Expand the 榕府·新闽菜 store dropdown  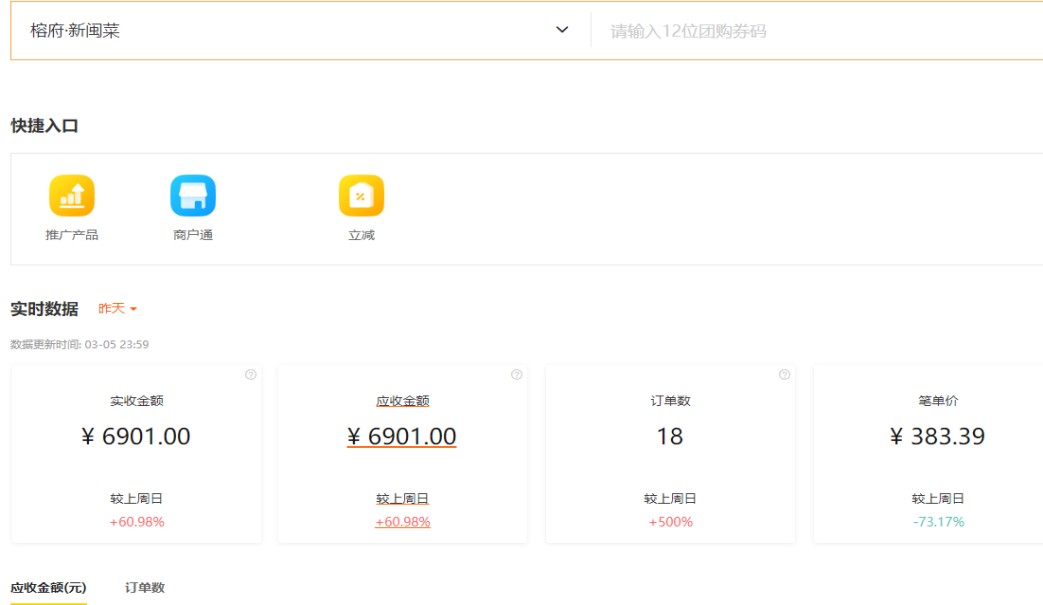coord(290,31)
